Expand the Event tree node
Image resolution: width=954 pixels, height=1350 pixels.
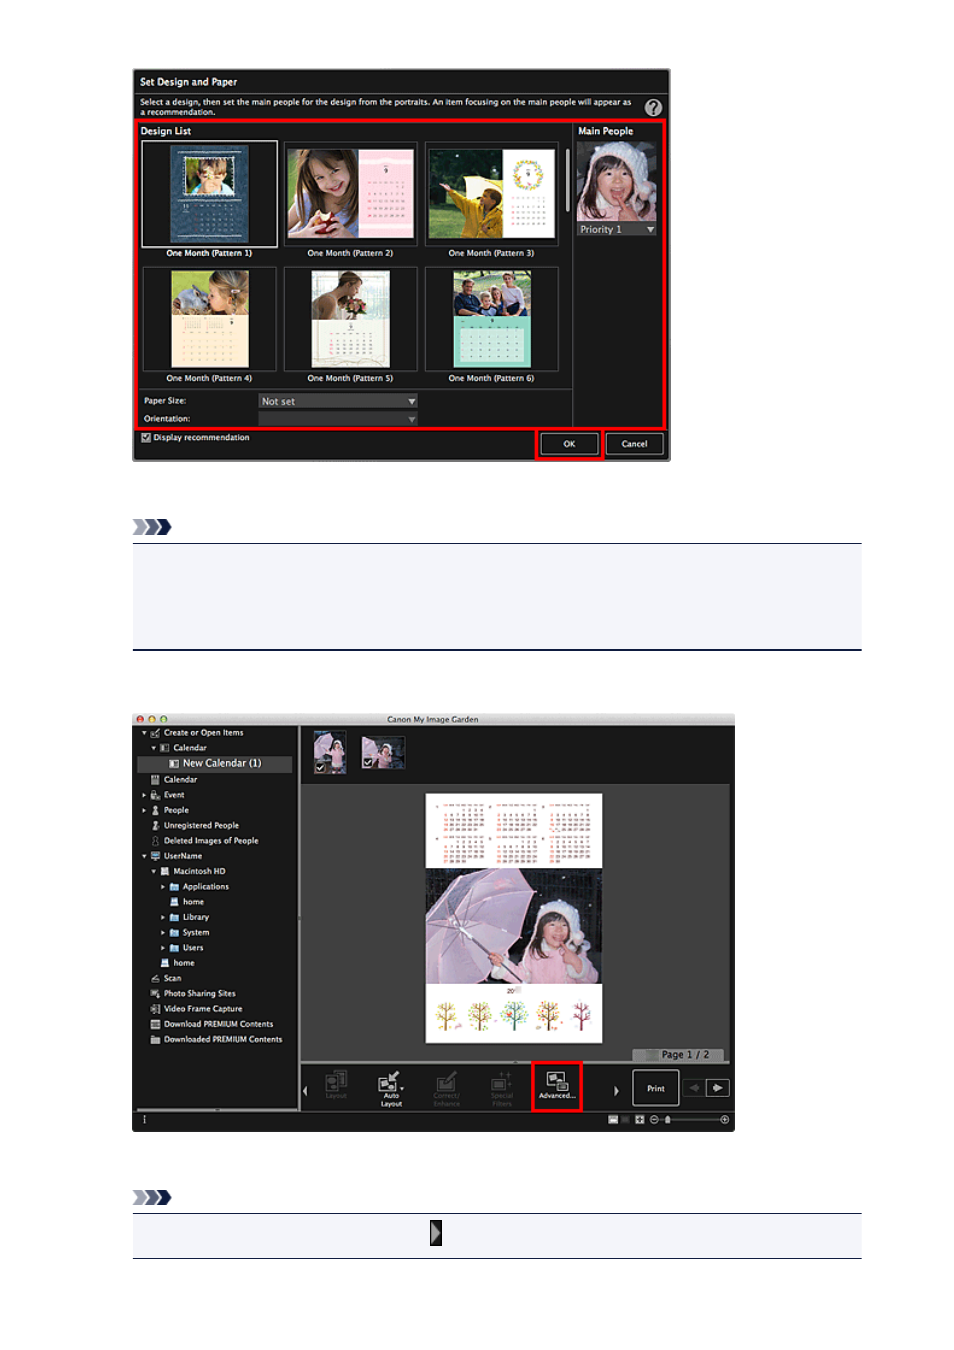coord(144,795)
